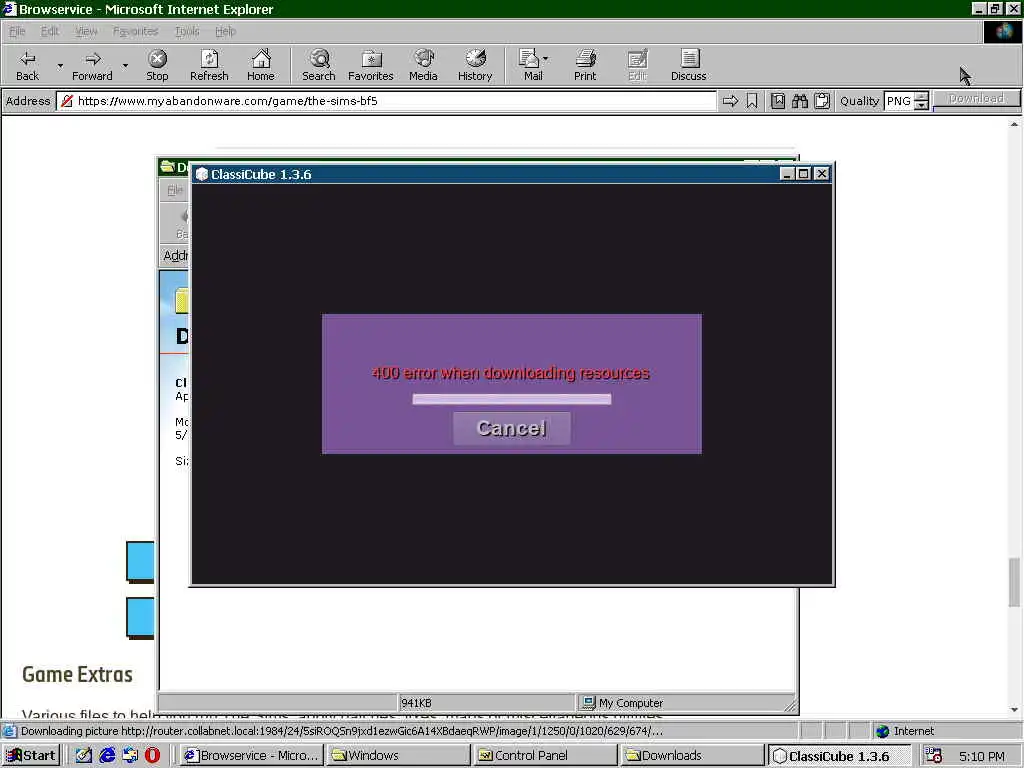Increase Quality with spinner up arrow
Image resolution: width=1024 pixels, height=768 pixels.
click(x=921, y=97)
